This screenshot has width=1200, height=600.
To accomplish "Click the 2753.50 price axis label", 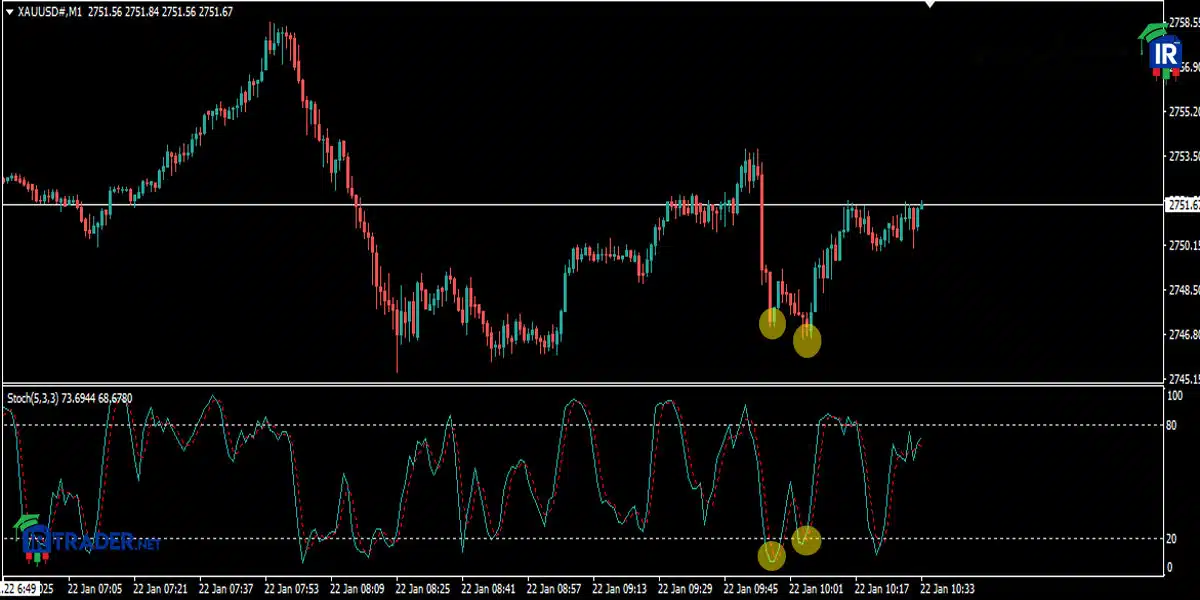I will [x=1184, y=156].
